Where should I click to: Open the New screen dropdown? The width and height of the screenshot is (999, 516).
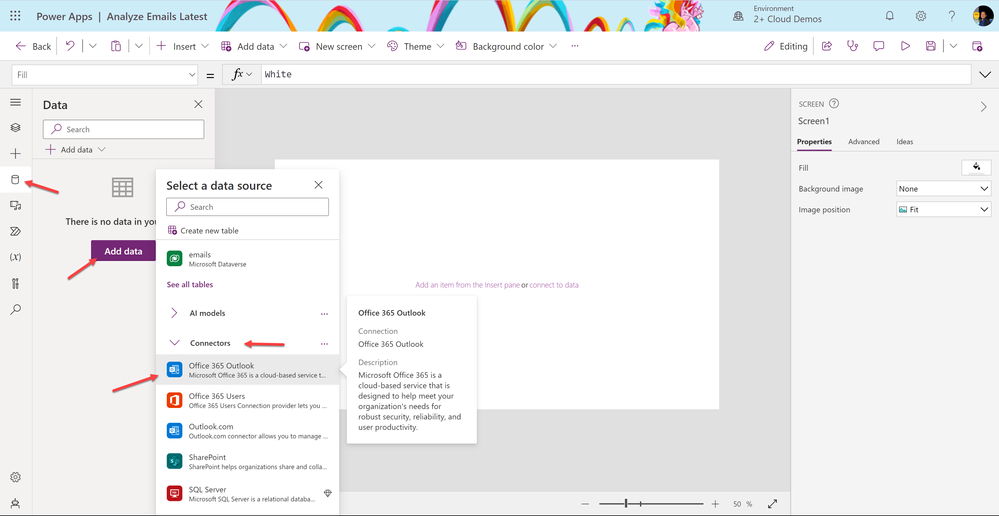coord(337,46)
